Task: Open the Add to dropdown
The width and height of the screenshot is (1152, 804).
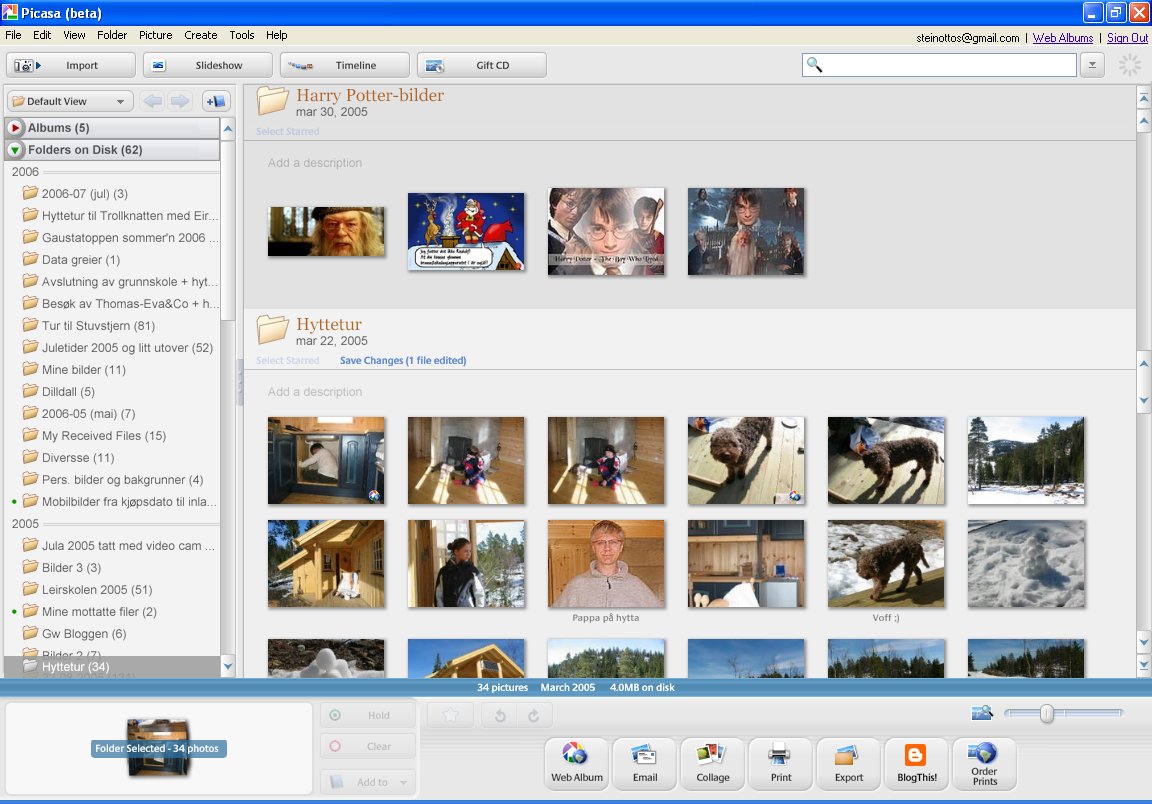Action: point(368,783)
